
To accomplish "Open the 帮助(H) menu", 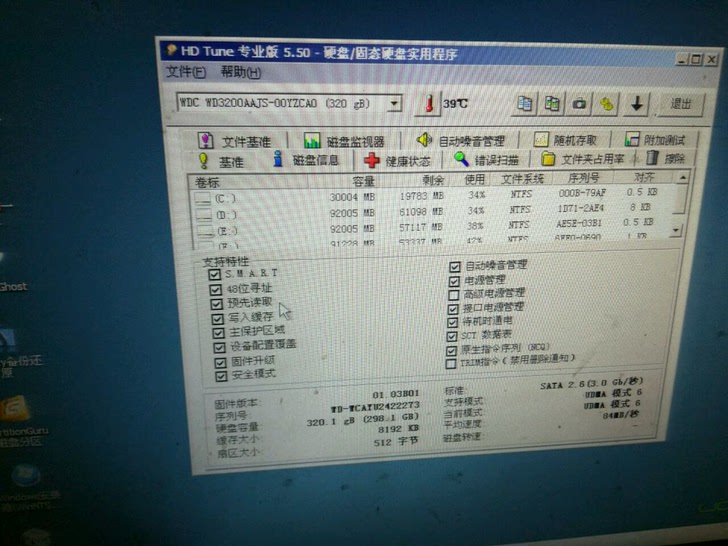I will pyautogui.click(x=240, y=72).
